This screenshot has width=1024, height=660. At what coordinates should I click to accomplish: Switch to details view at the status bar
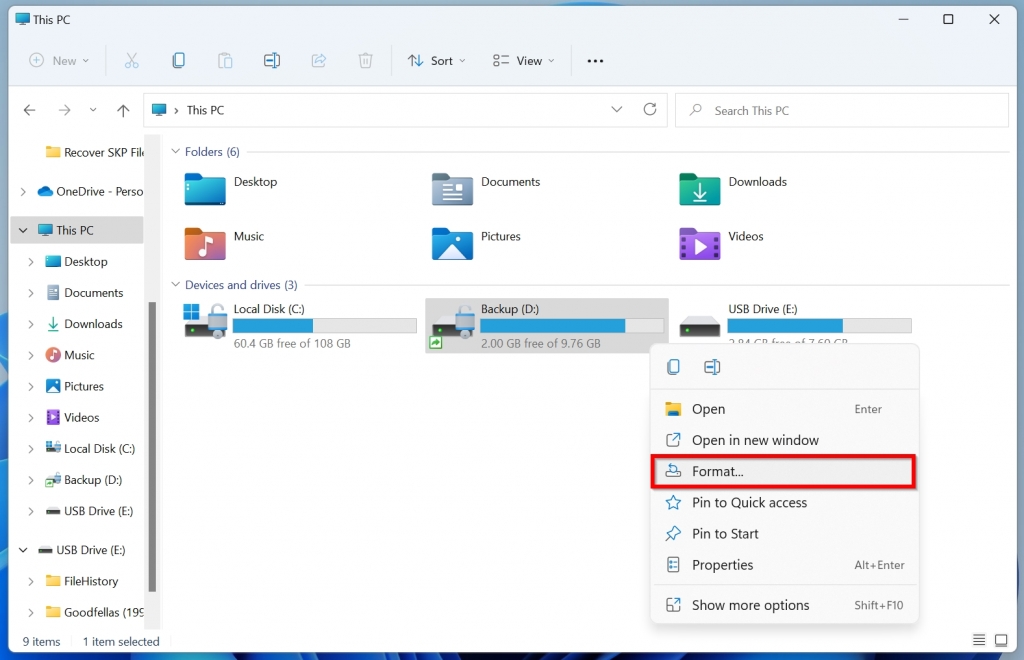click(x=979, y=640)
